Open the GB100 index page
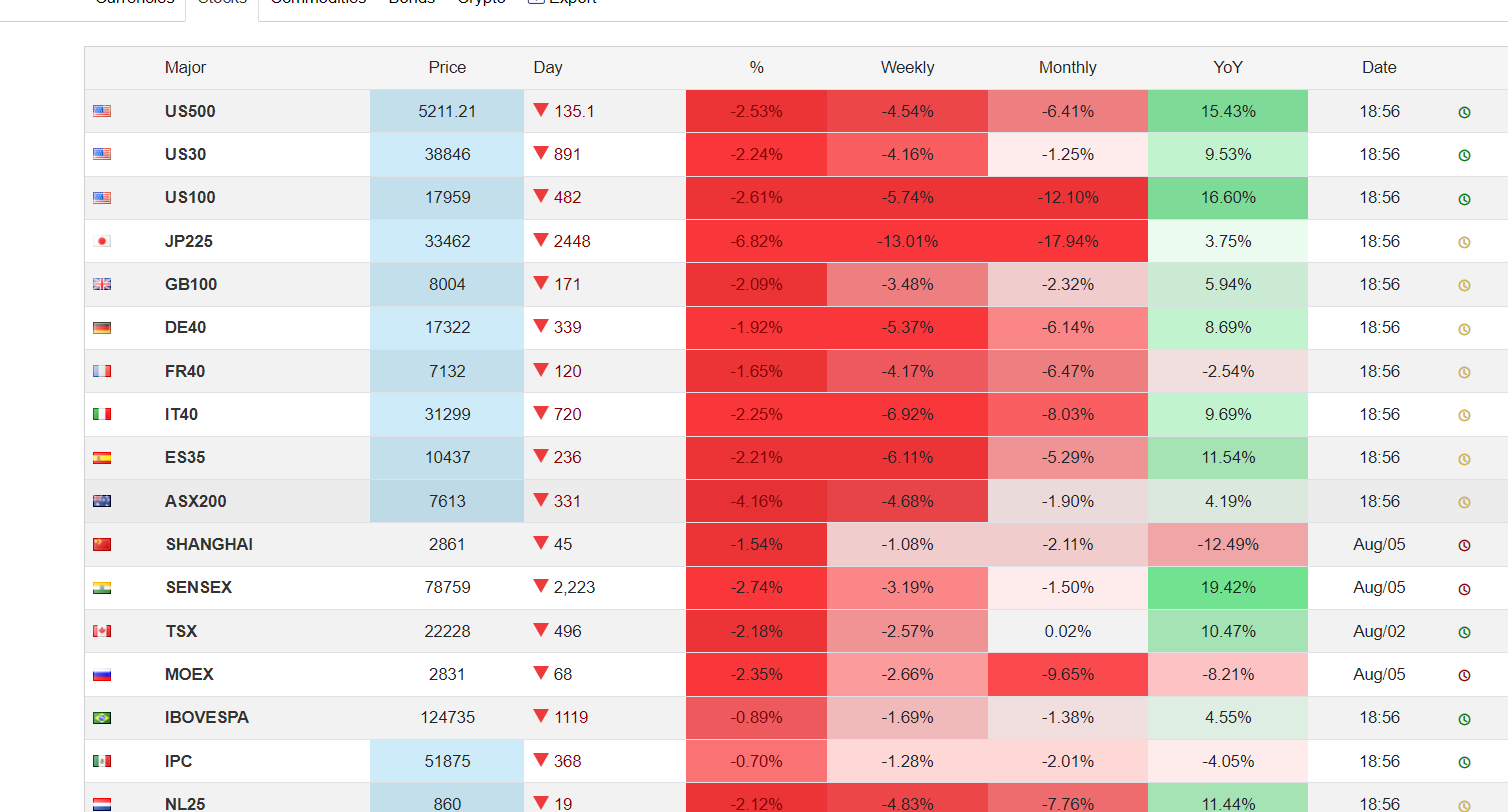The height and width of the screenshot is (812, 1508). [x=191, y=284]
